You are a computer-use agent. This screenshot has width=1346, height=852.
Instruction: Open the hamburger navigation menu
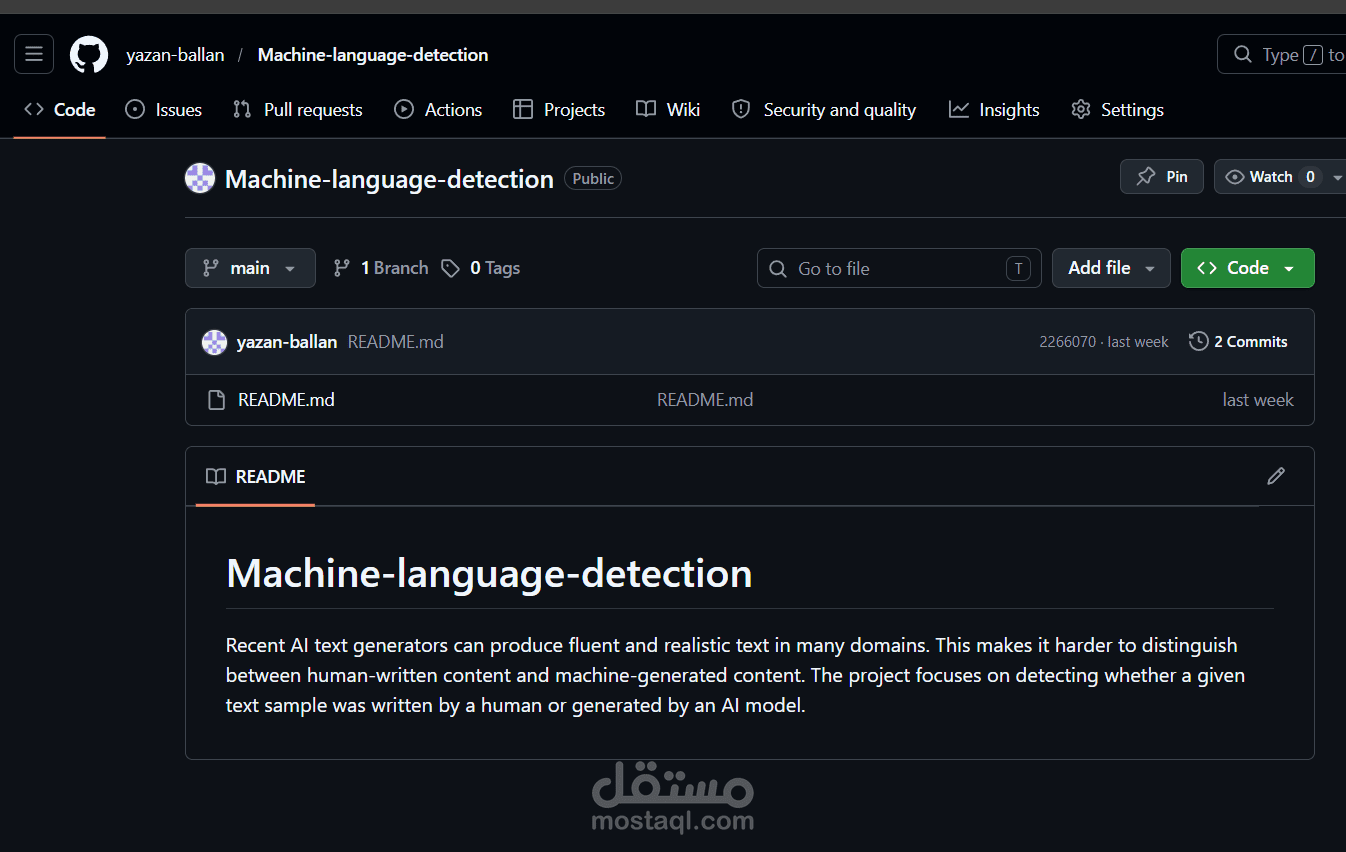[34, 54]
